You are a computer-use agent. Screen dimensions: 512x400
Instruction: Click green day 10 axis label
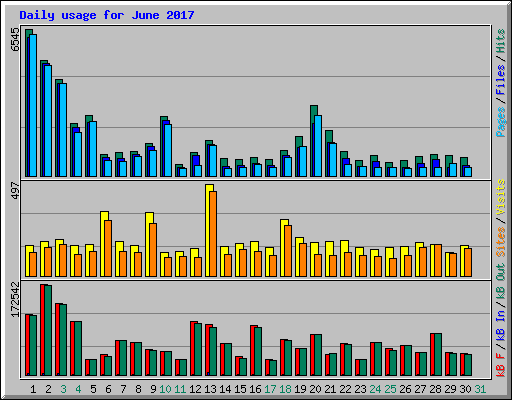[165, 389]
